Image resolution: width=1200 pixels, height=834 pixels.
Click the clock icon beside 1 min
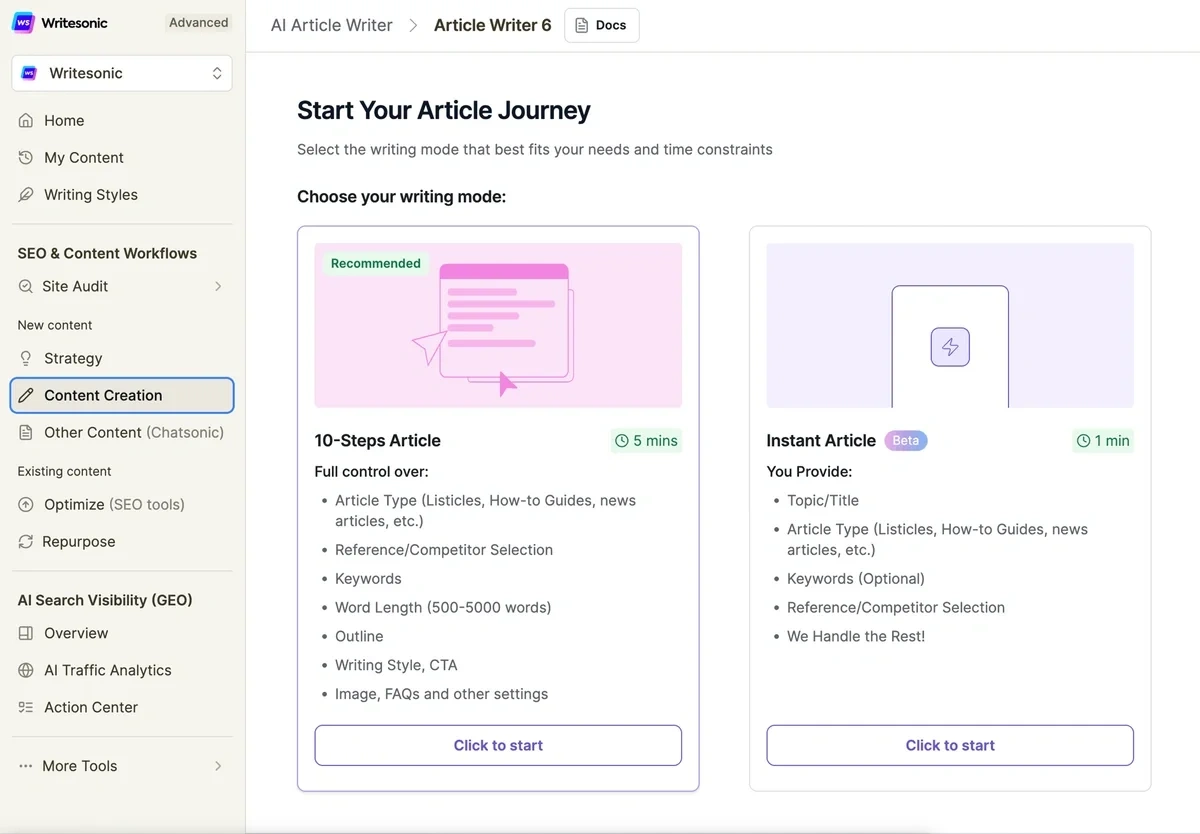click(1084, 440)
